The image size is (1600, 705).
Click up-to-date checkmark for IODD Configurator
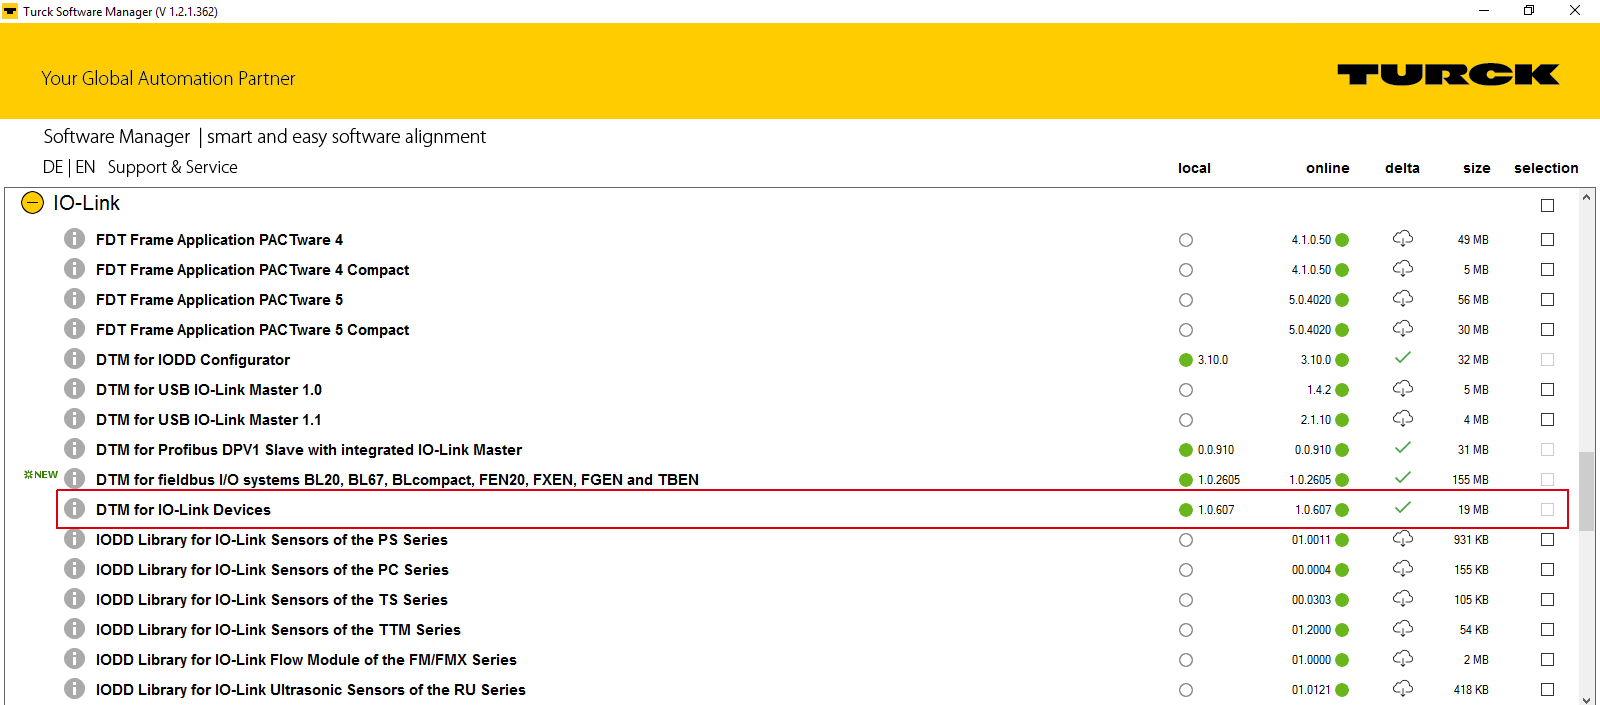[1403, 357]
